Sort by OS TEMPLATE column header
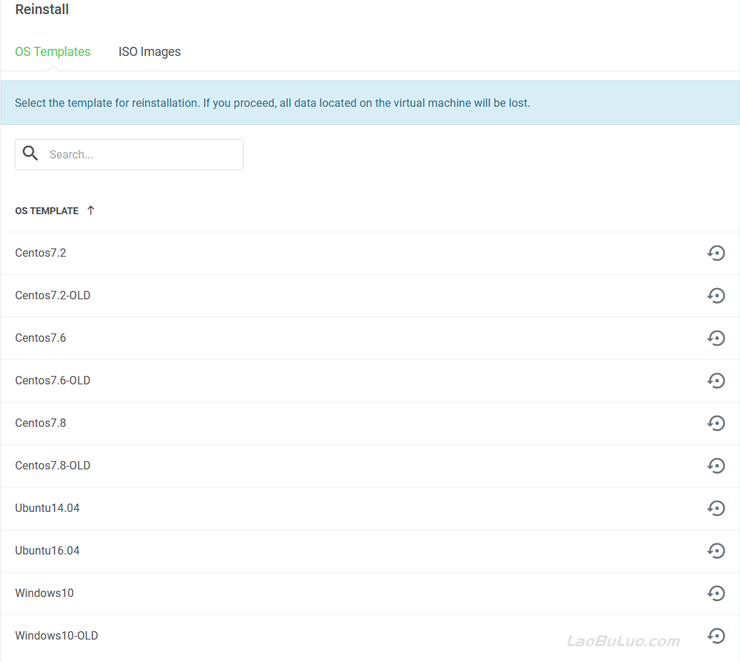 point(47,211)
